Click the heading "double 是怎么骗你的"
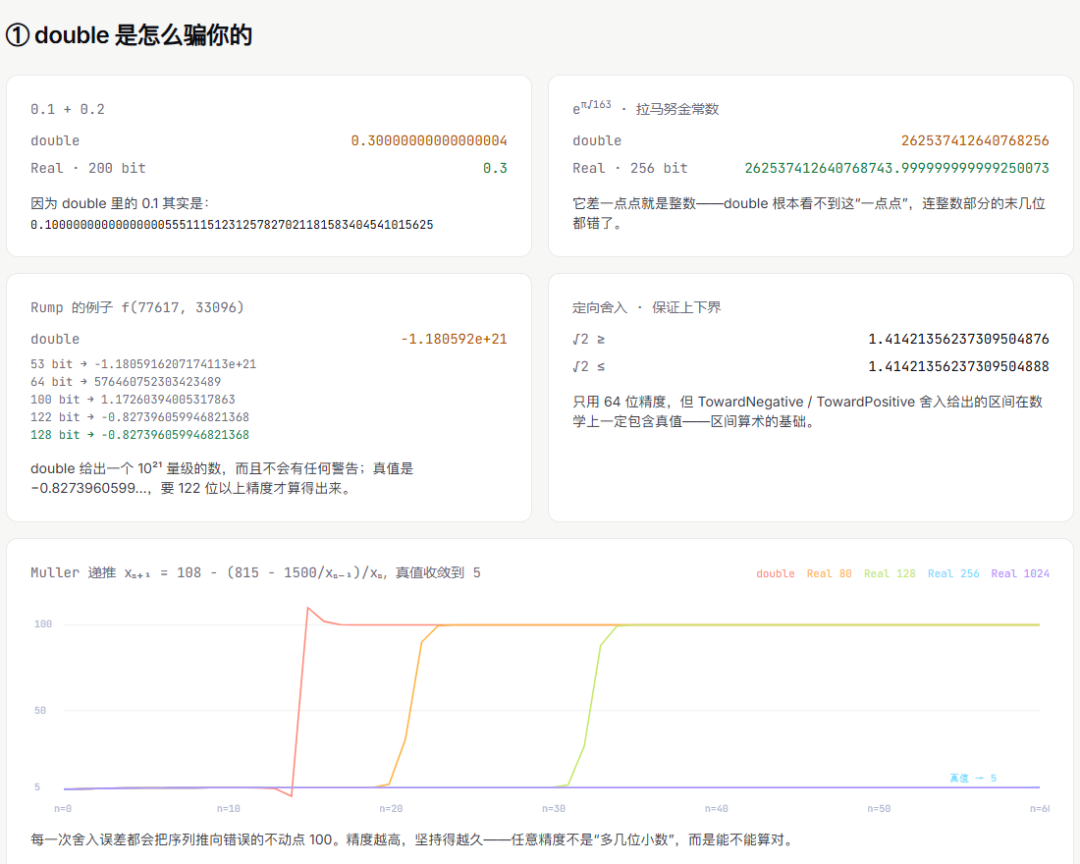The width and height of the screenshot is (1080, 864). [x=129, y=34]
